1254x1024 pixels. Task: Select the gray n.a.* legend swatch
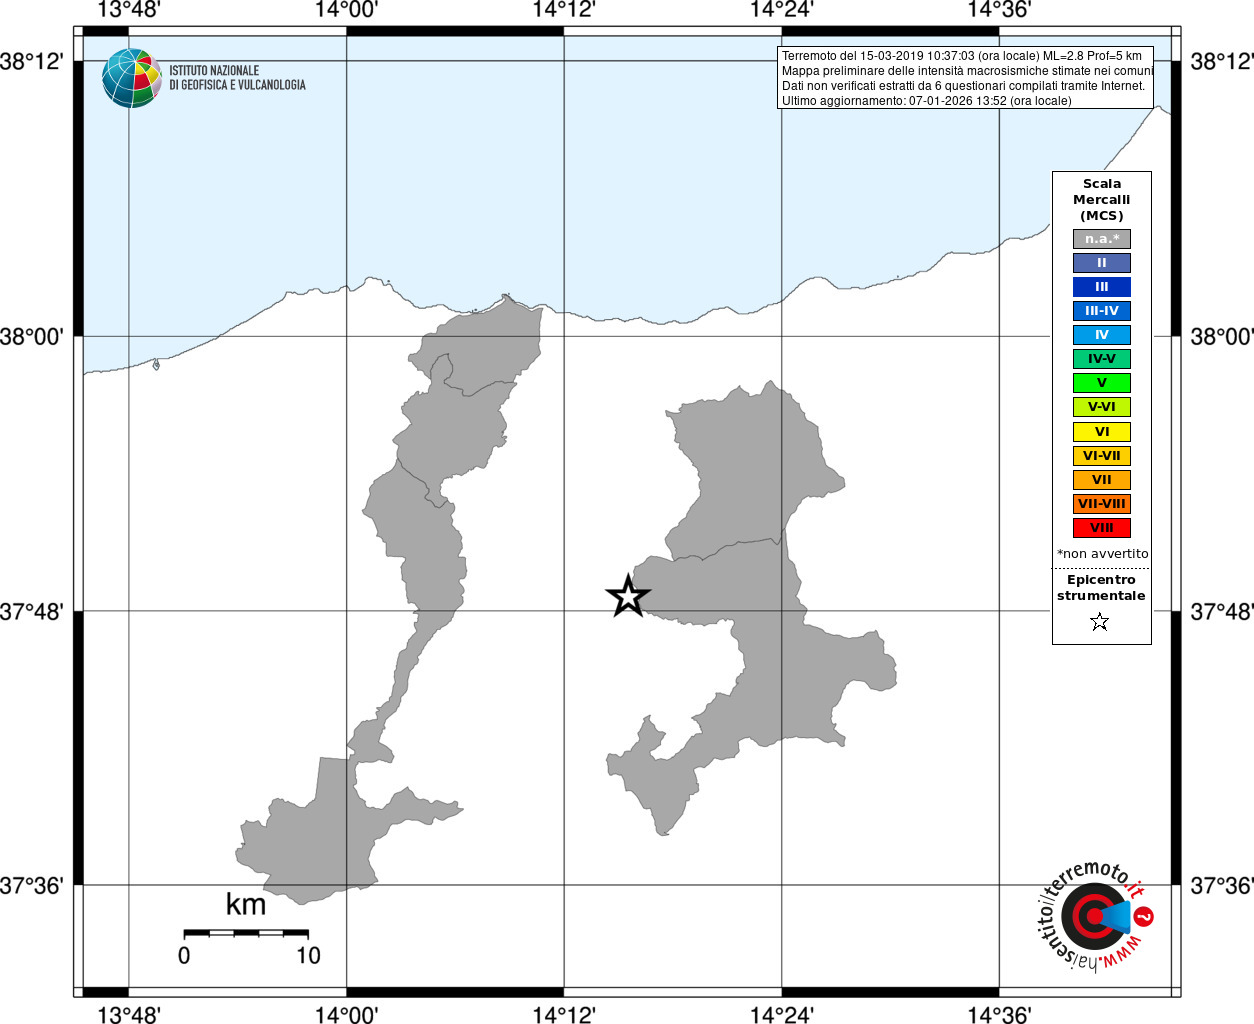click(1102, 239)
